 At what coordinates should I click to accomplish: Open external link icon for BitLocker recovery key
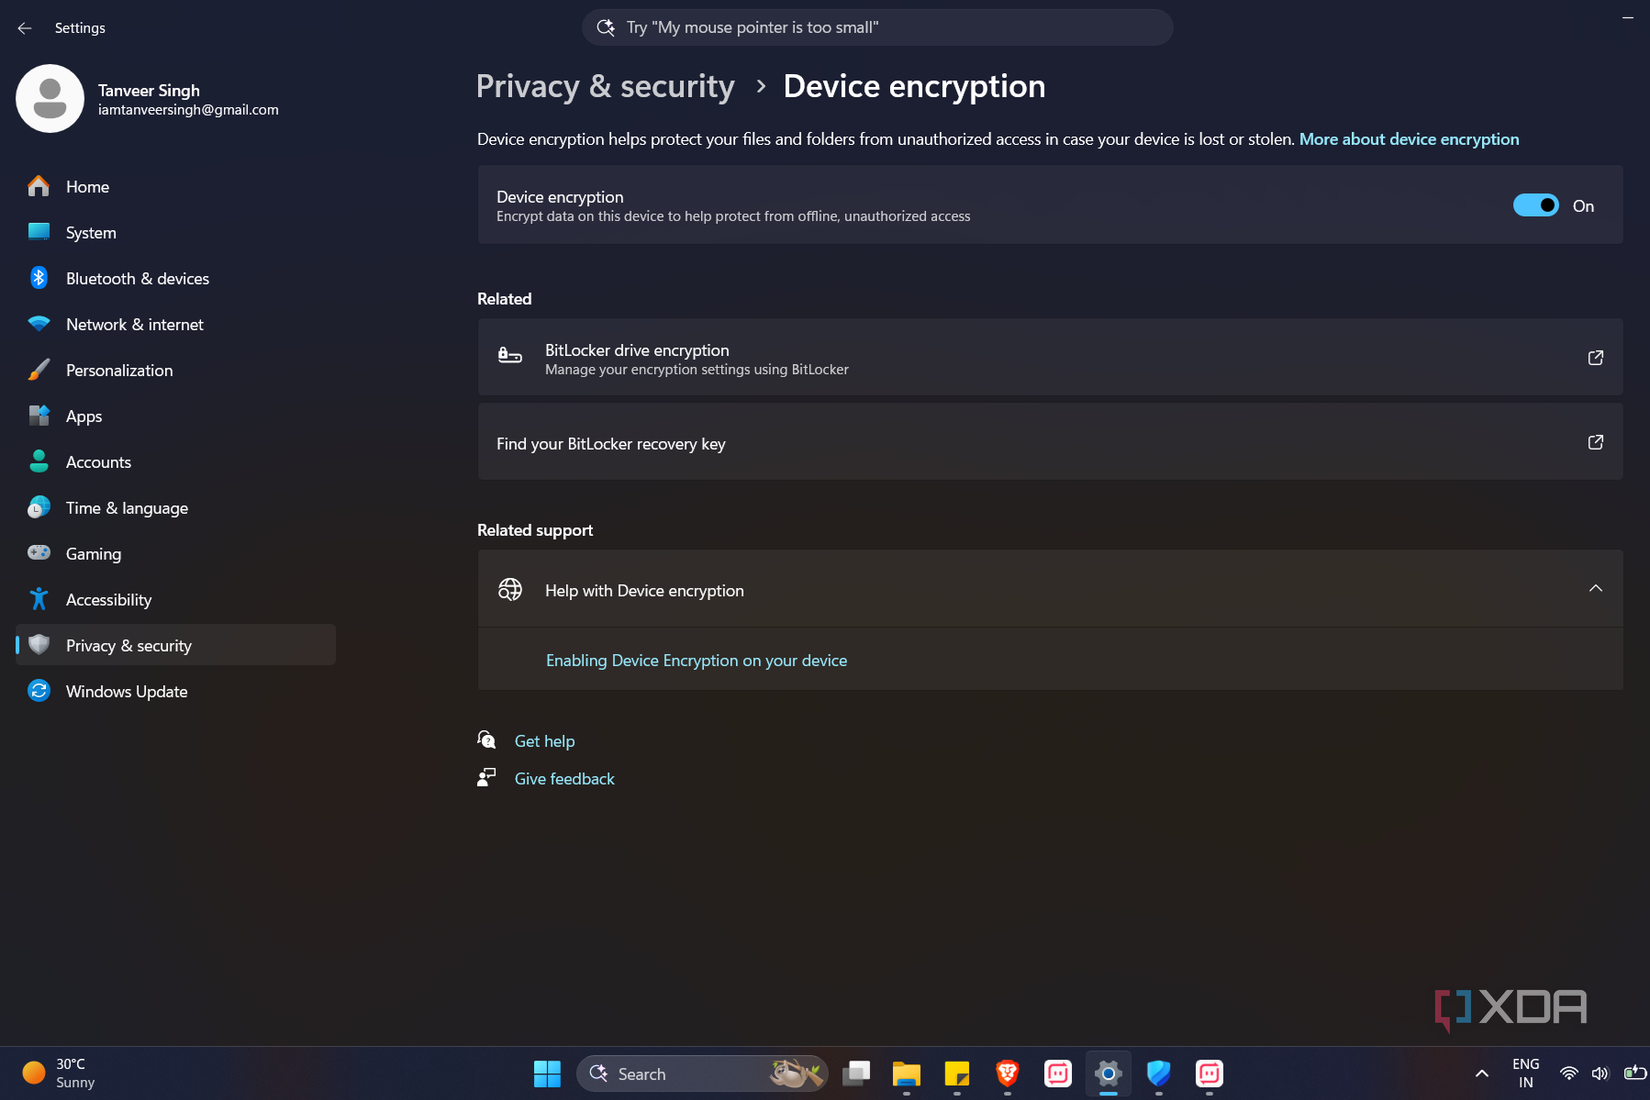pos(1595,442)
